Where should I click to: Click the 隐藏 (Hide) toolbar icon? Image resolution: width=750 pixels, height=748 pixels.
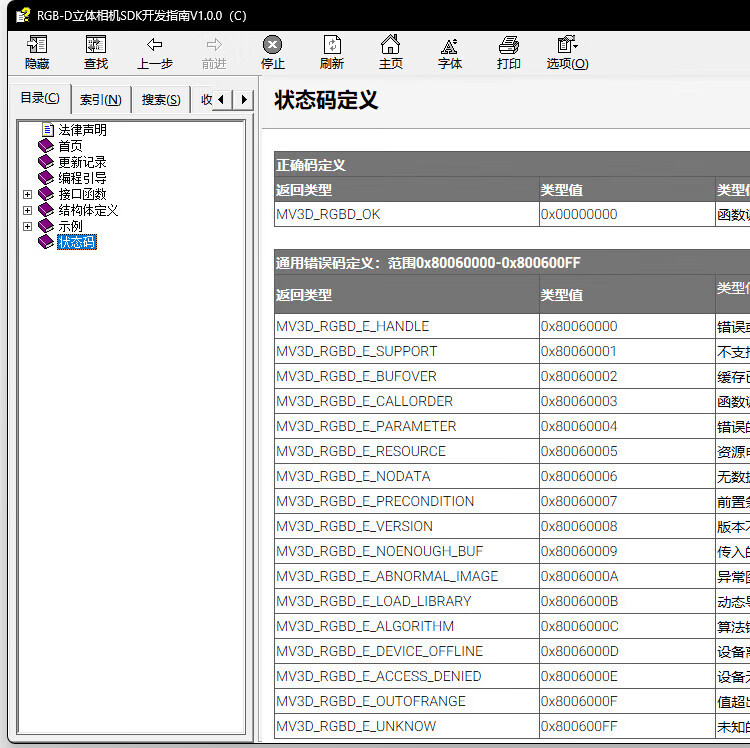click(x=37, y=46)
